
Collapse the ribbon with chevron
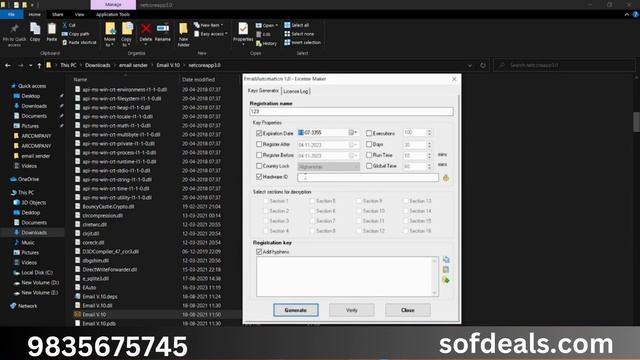(x=627, y=15)
